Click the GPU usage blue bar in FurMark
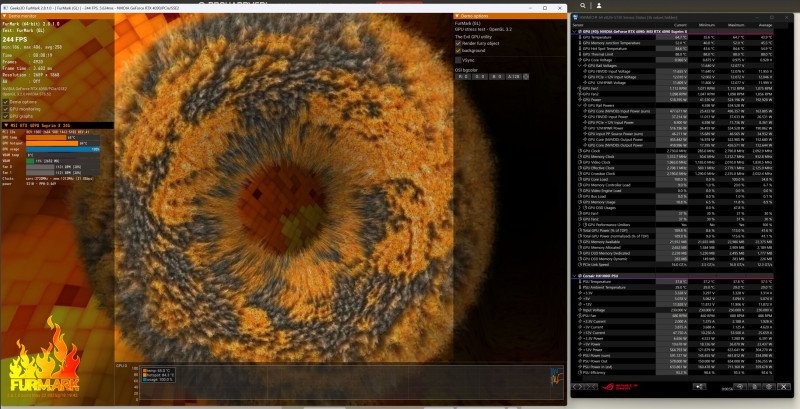Screen dimensions: 800x409 click(x=63, y=149)
